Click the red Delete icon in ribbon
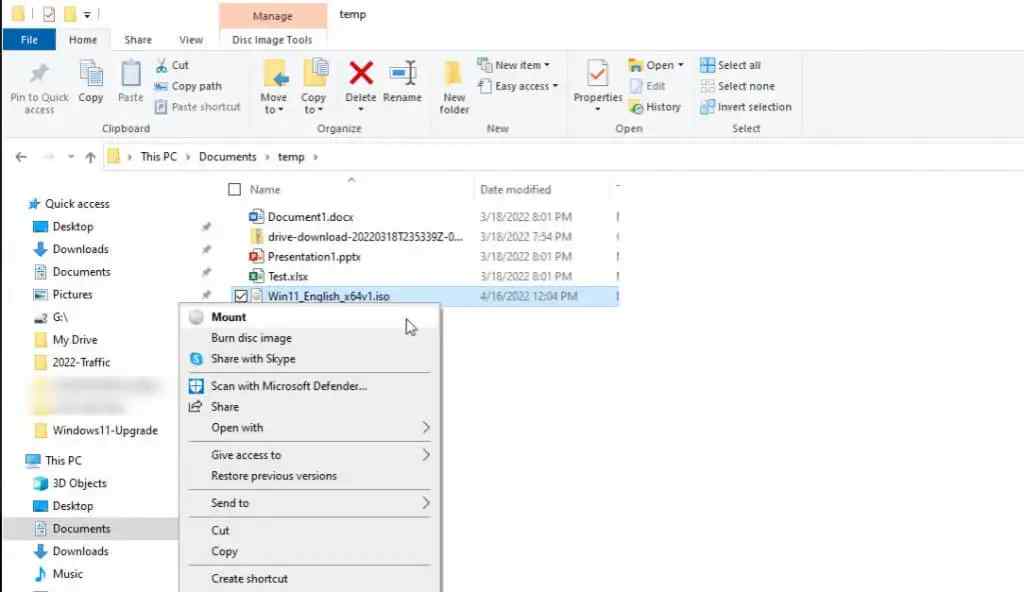Viewport: 1024px width, 592px height. [360, 74]
